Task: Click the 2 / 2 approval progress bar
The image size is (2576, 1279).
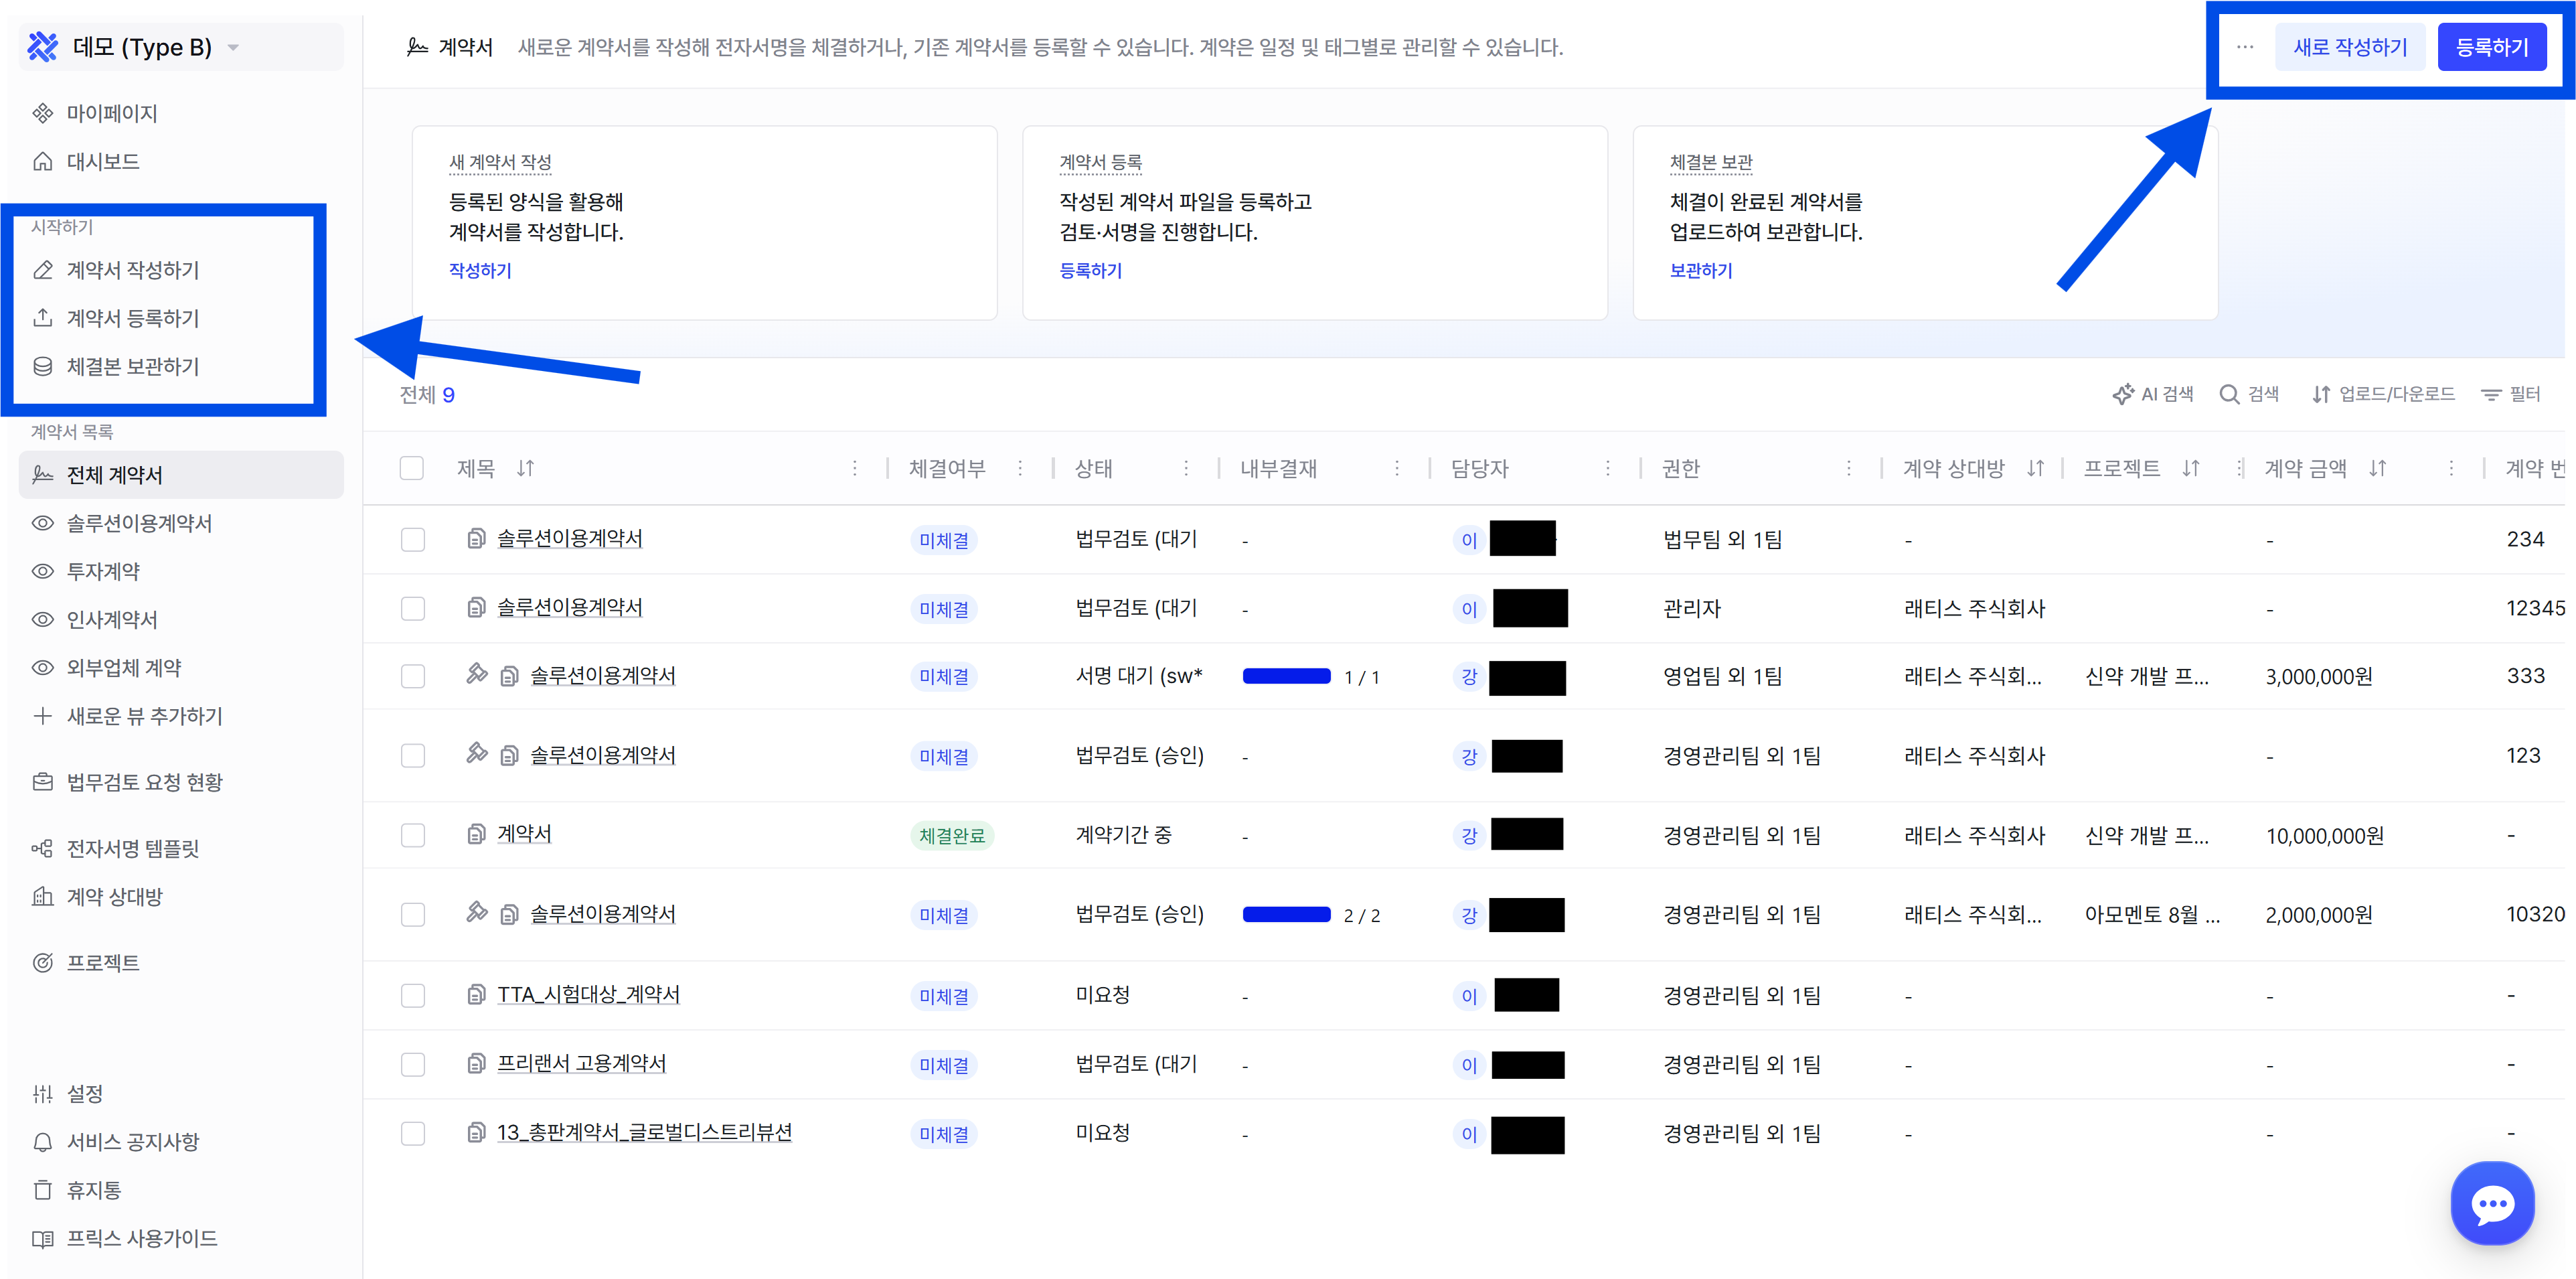Action: [1286, 915]
